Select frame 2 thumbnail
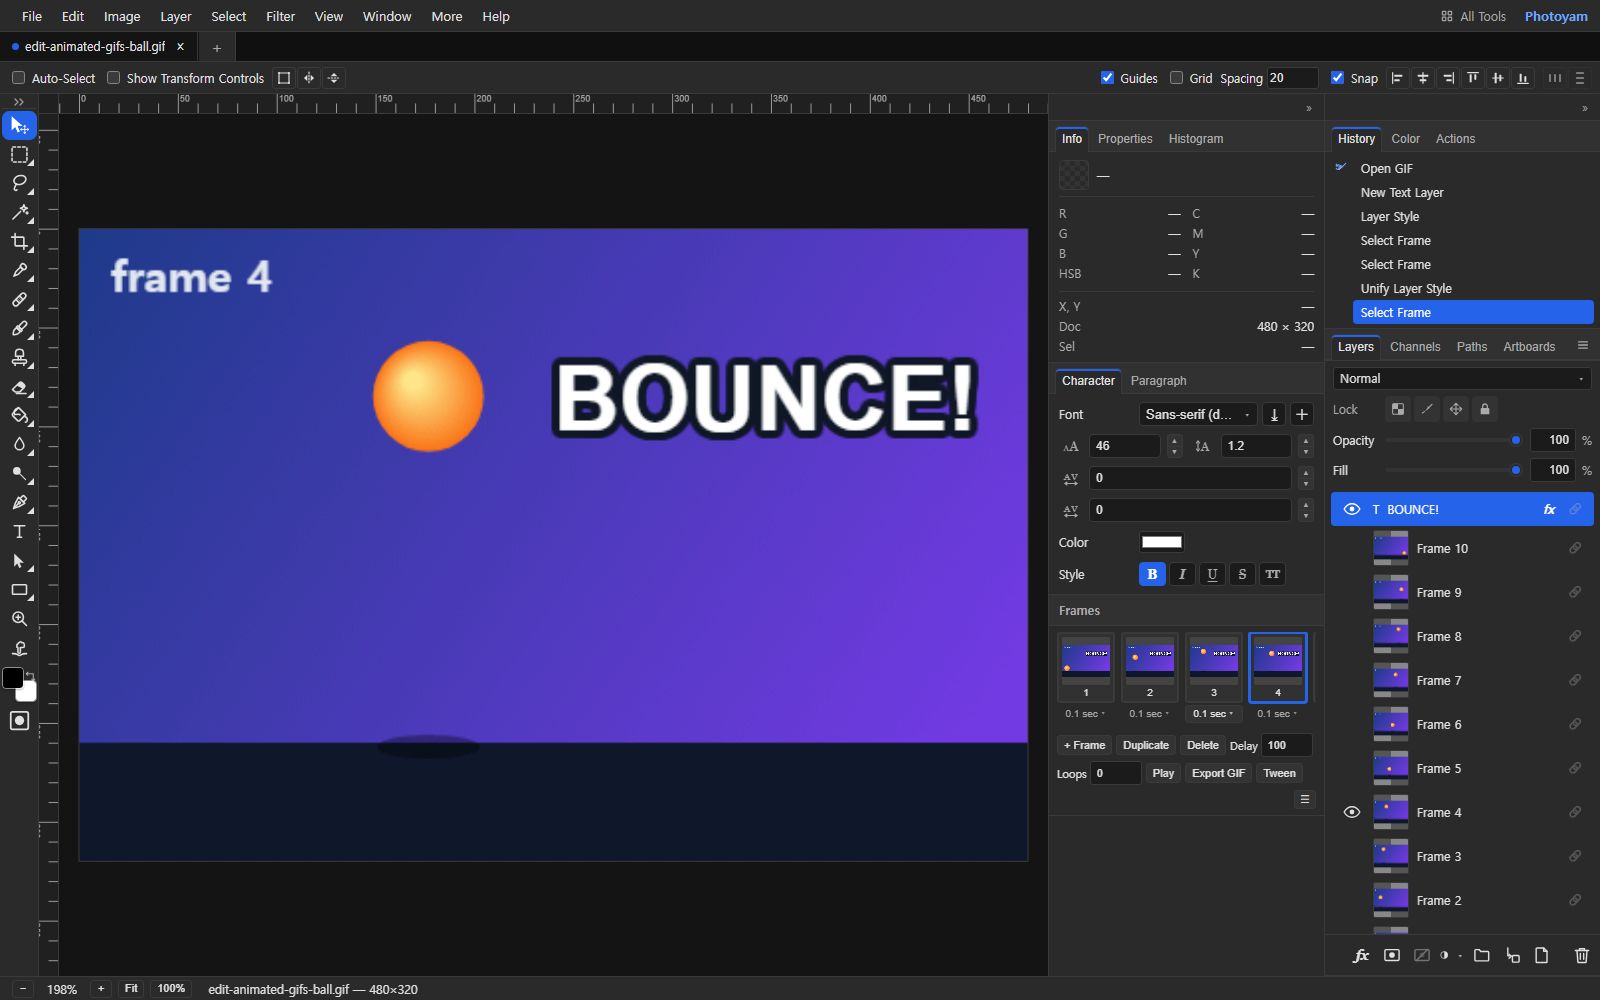The image size is (1600, 1000). [1150, 667]
